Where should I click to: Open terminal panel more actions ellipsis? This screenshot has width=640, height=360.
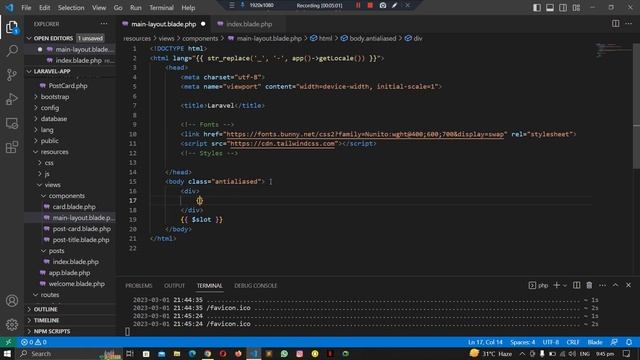click(602, 285)
